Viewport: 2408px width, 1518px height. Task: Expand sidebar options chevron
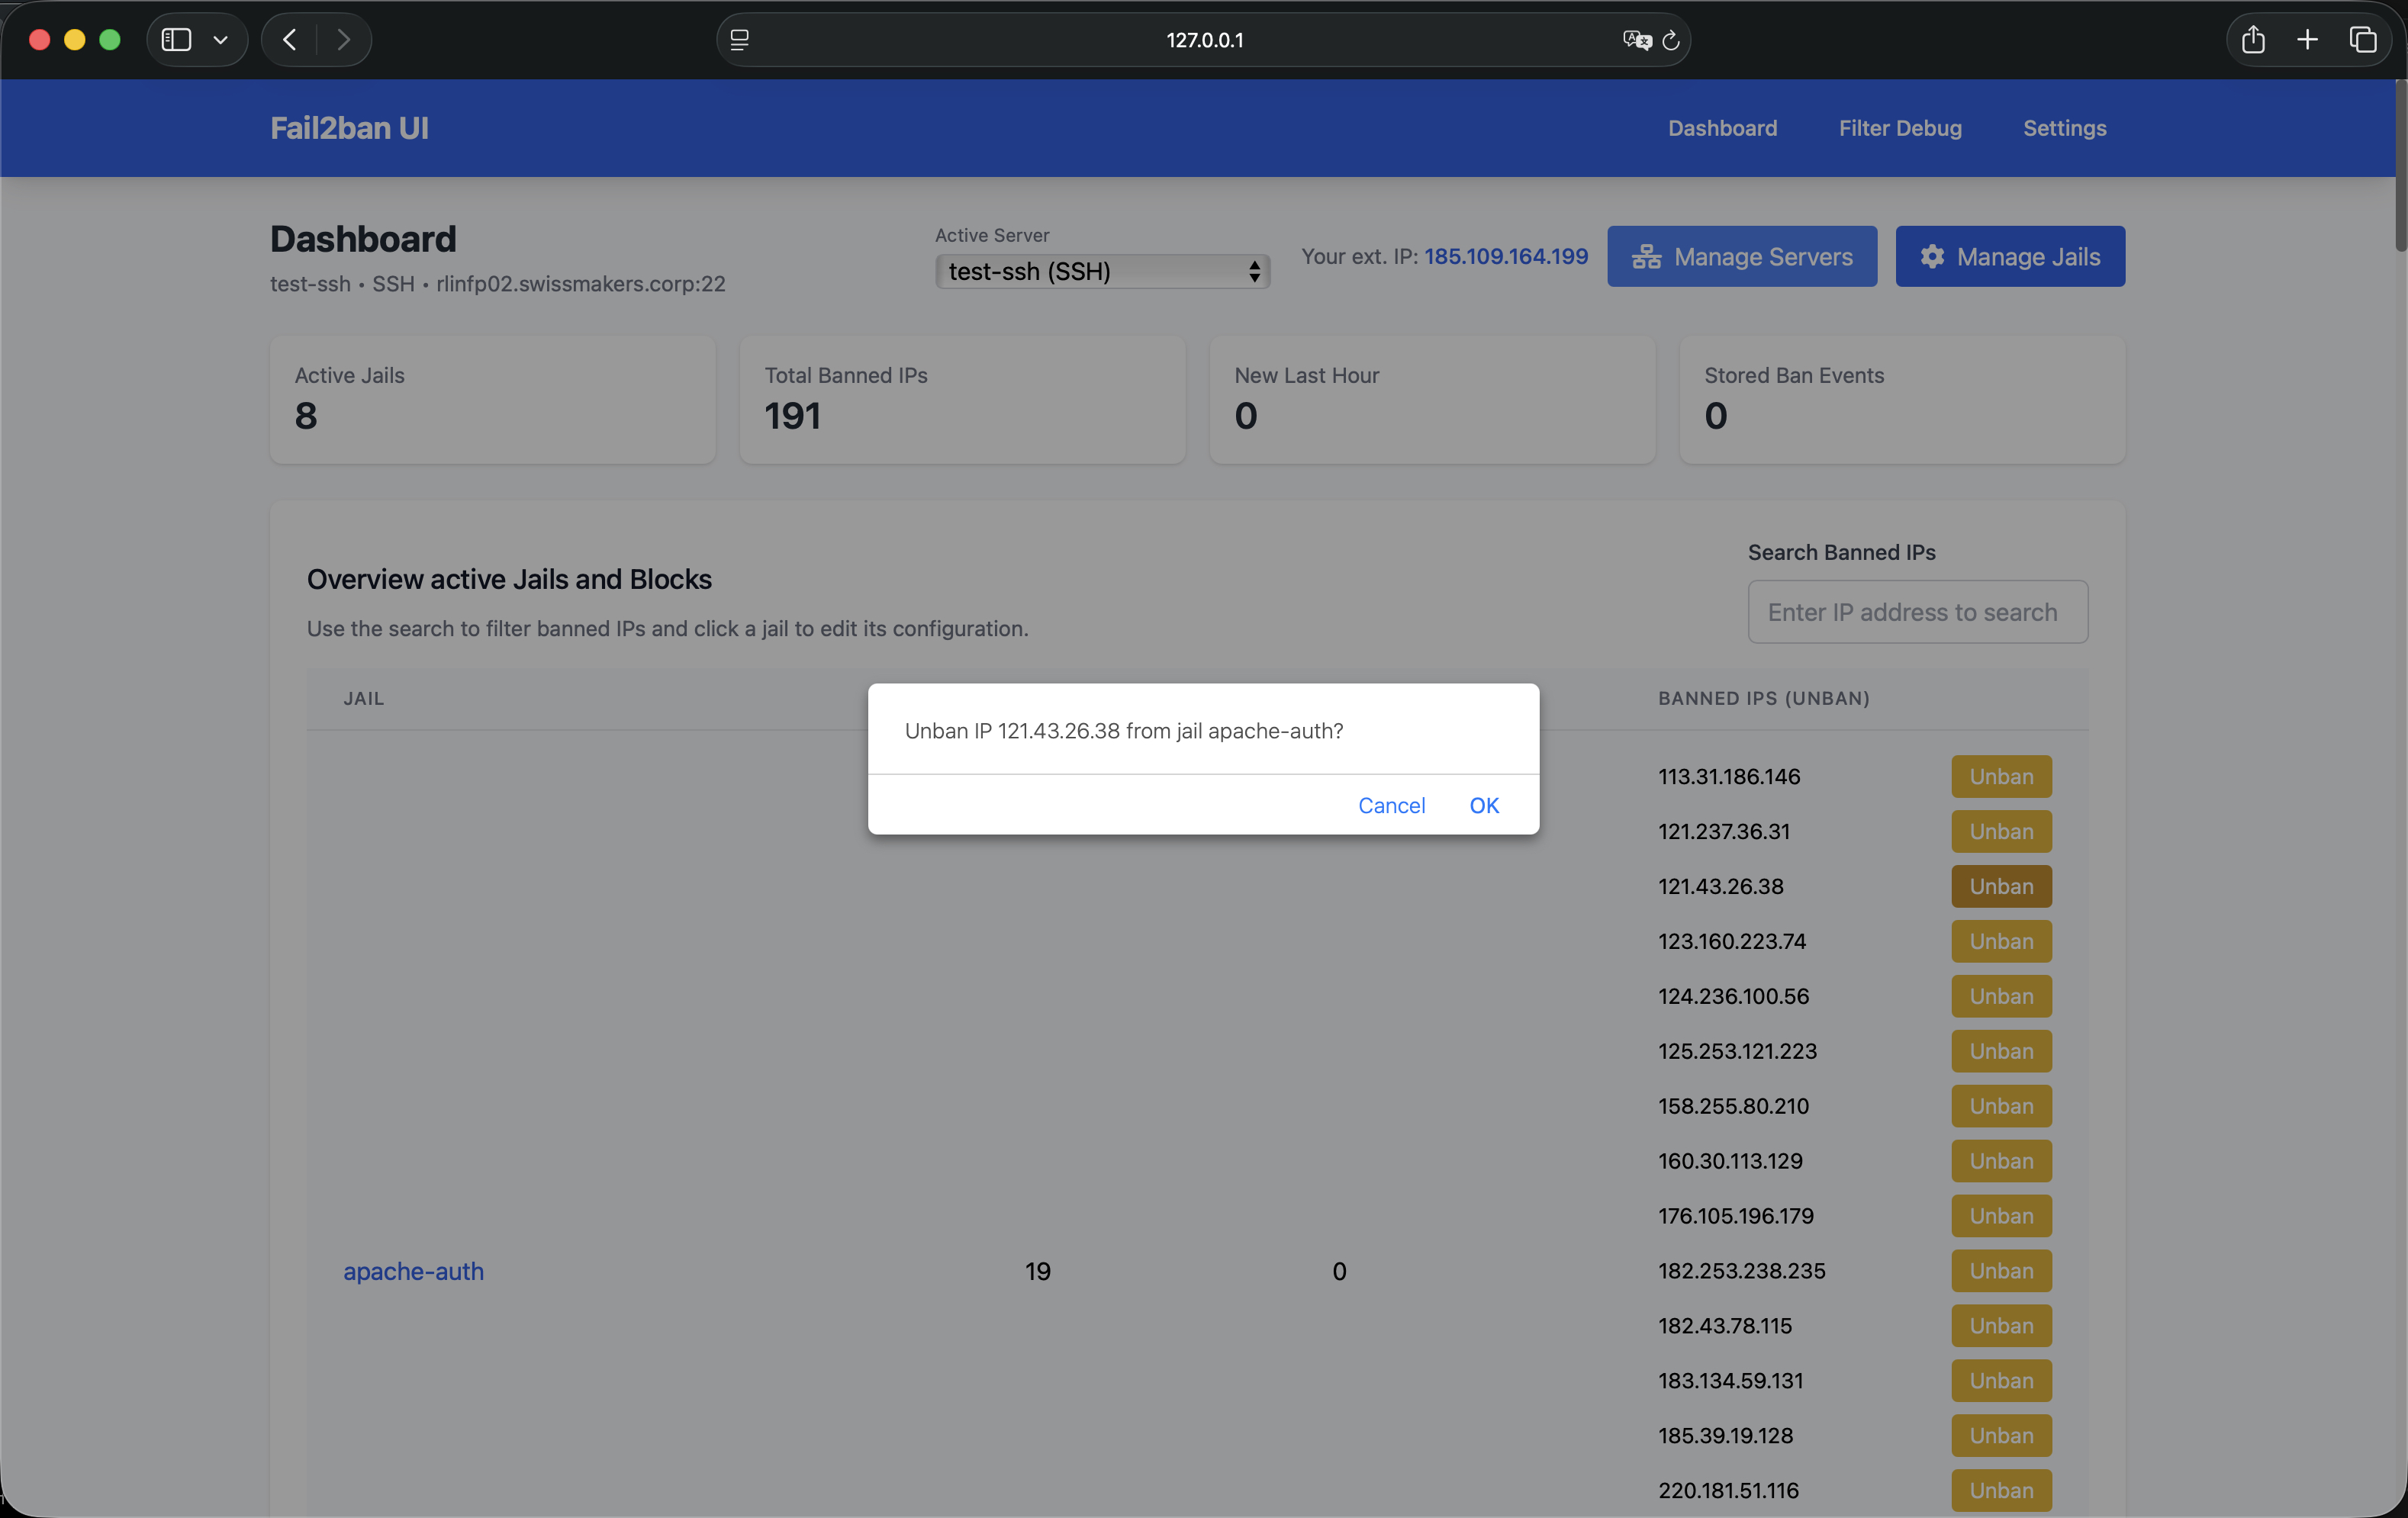pos(221,40)
